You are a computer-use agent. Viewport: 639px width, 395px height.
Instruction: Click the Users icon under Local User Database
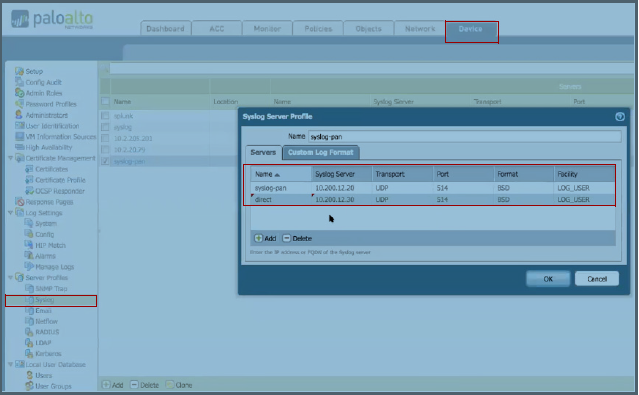click(29, 375)
